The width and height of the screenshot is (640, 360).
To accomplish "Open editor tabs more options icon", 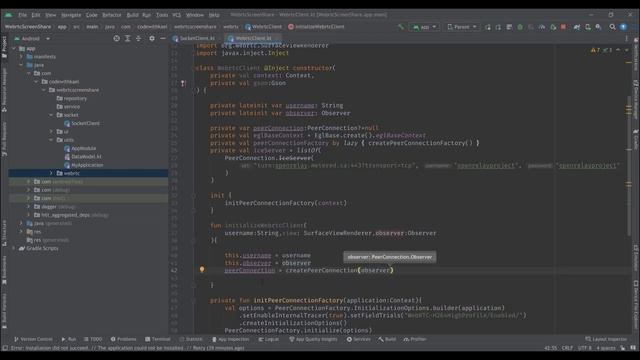I will [627, 38].
